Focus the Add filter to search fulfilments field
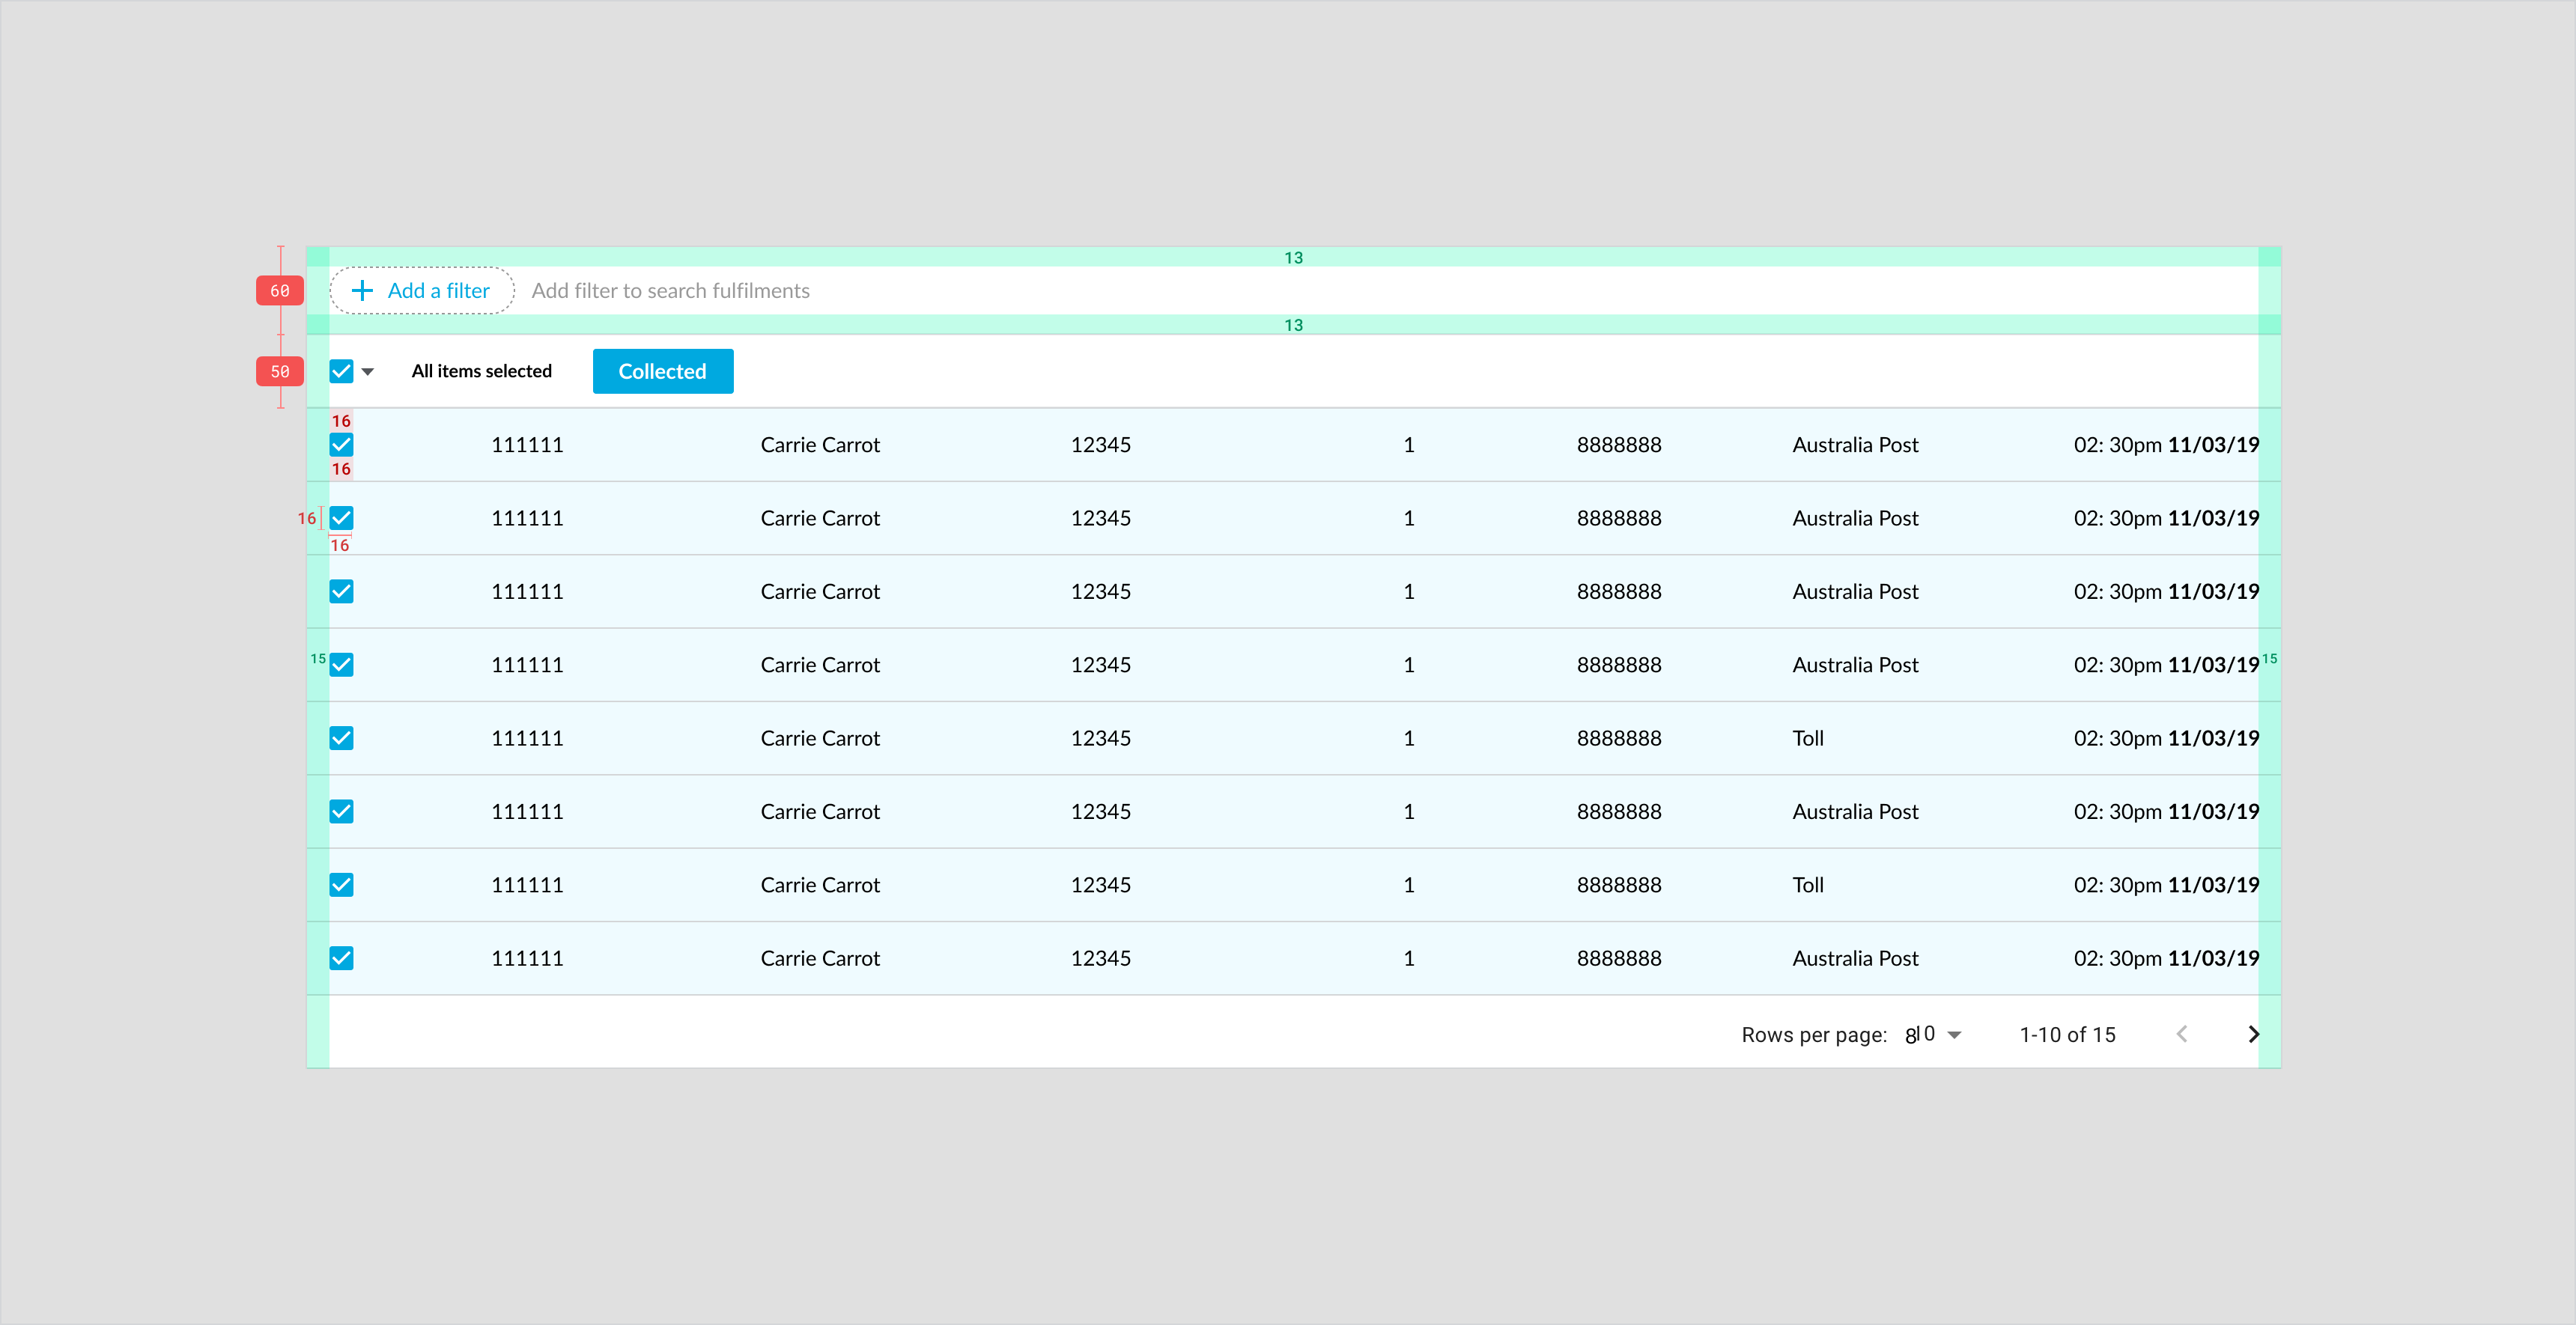 click(670, 291)
